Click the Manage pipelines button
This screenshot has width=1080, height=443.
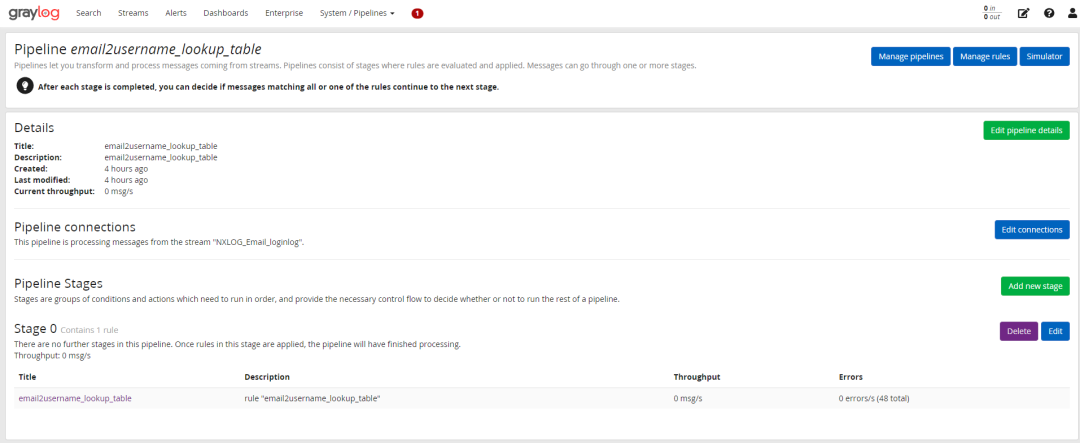(910, 57)
